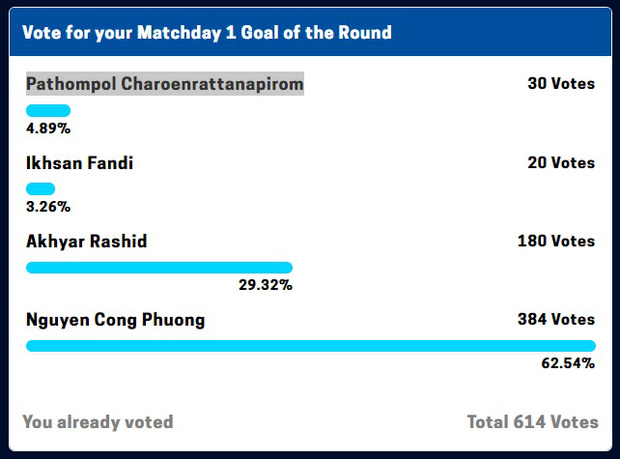Click the 20 Votes count
Image resolution: width=620 pixels, height=459 pixels.
click(x=560, y=163)
